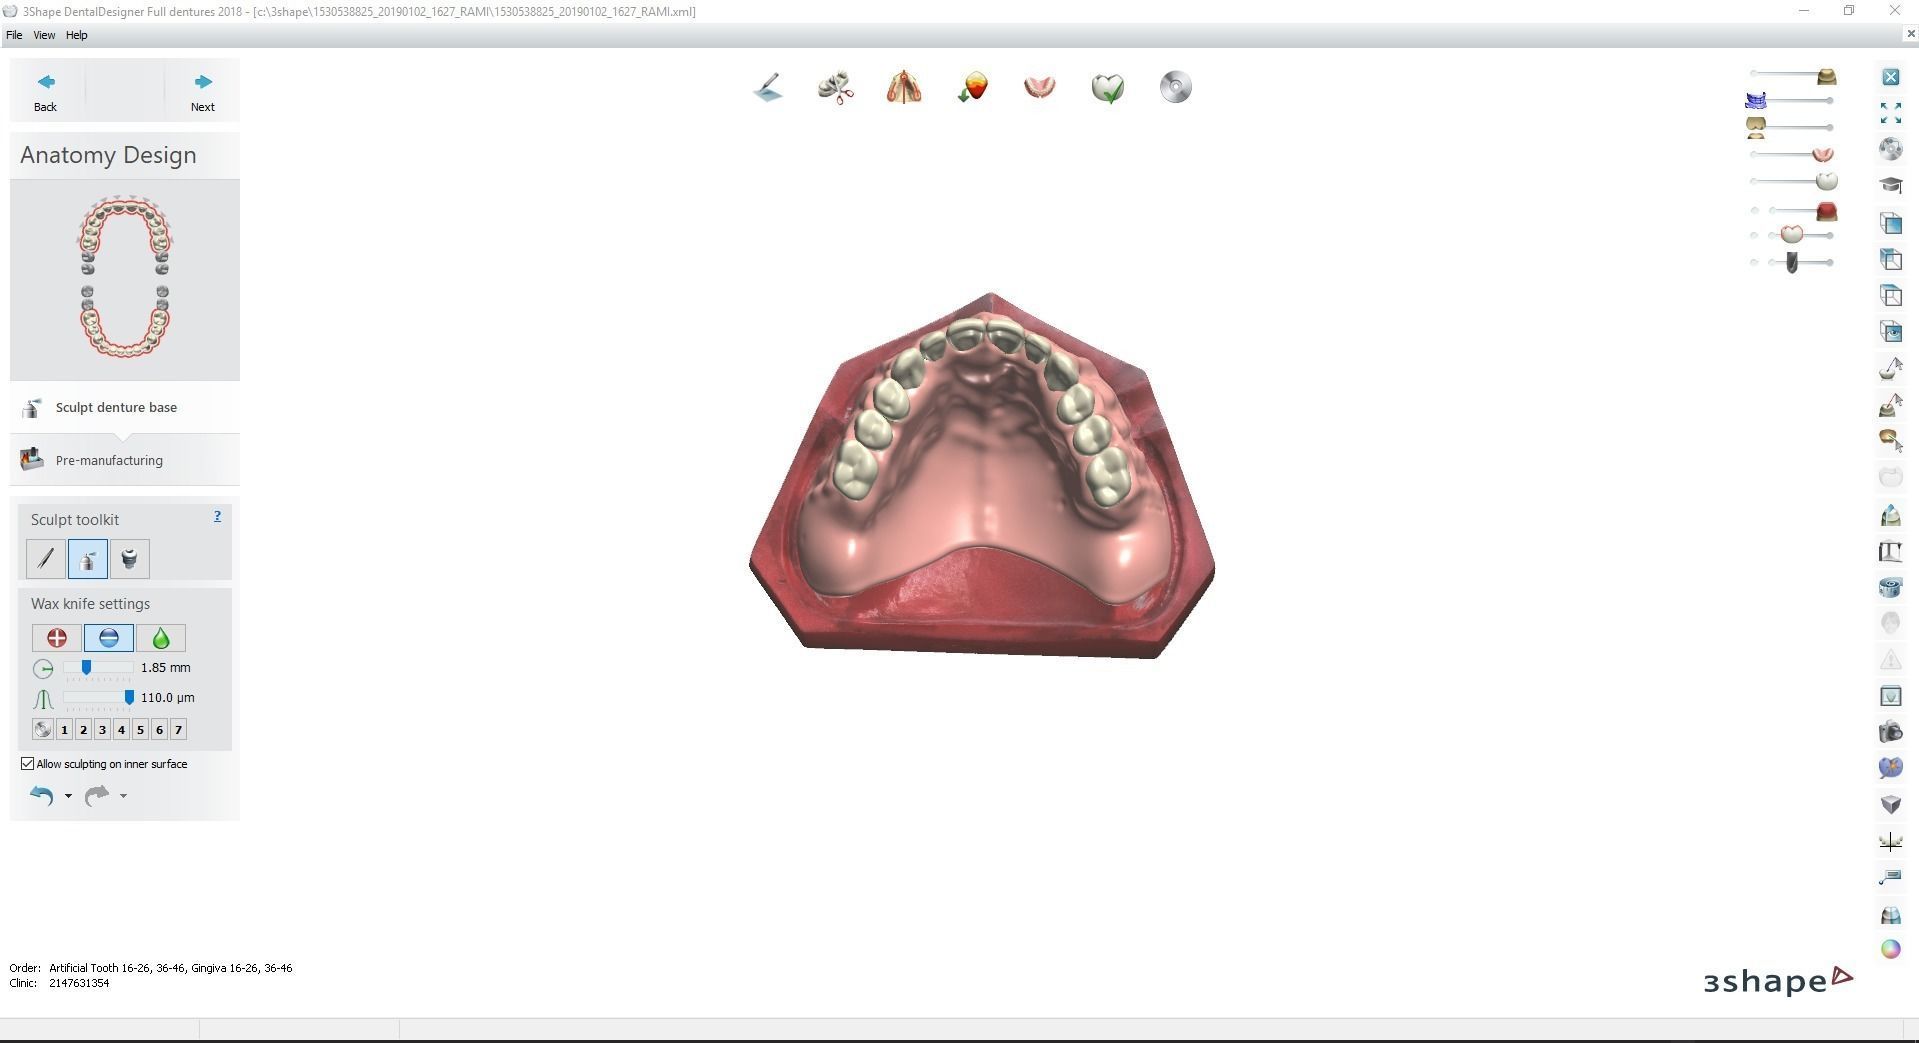This screenshot has height=1043, width=1919.
Task: Choose the green smooth drop mode
Action: click(x=161, y=638)
